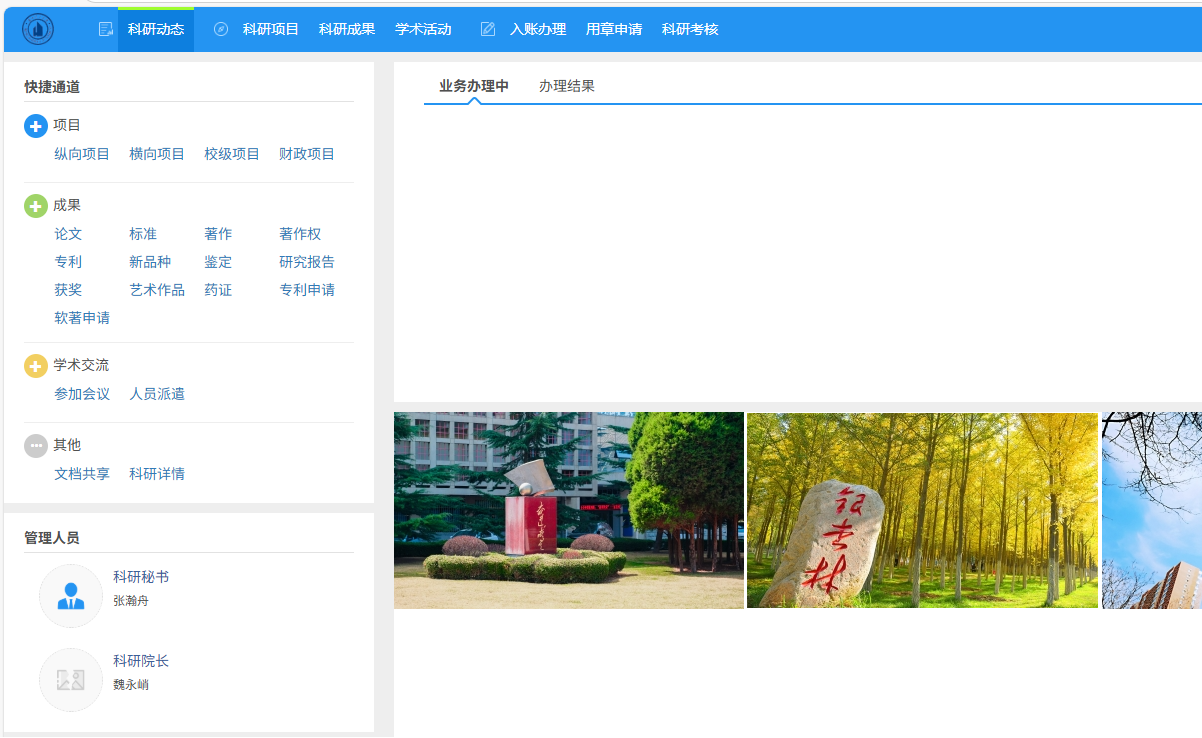Select the 业务办理中 tab
The height and width of the screenshot is (738, 1202).
474,86
